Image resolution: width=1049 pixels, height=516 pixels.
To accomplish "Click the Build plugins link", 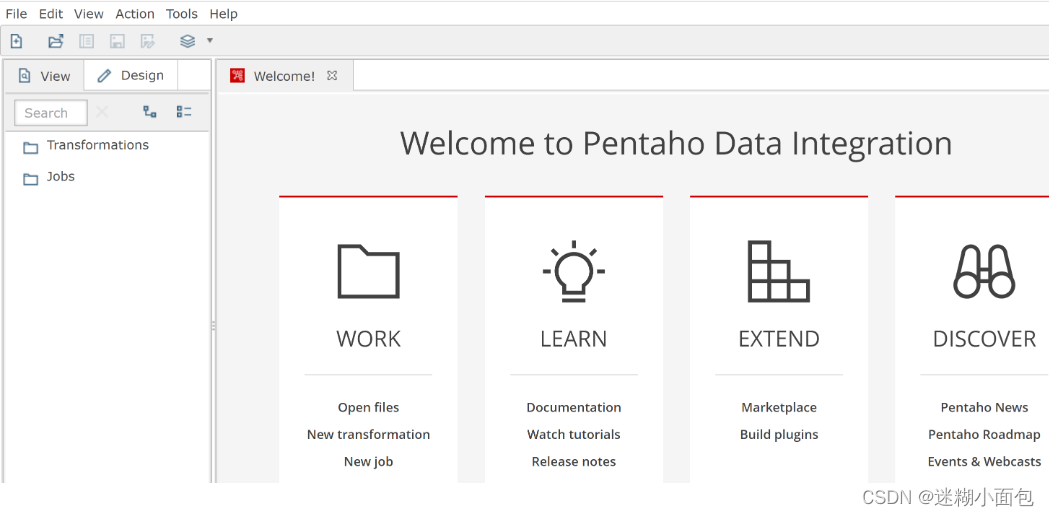I will pos(779,434).
